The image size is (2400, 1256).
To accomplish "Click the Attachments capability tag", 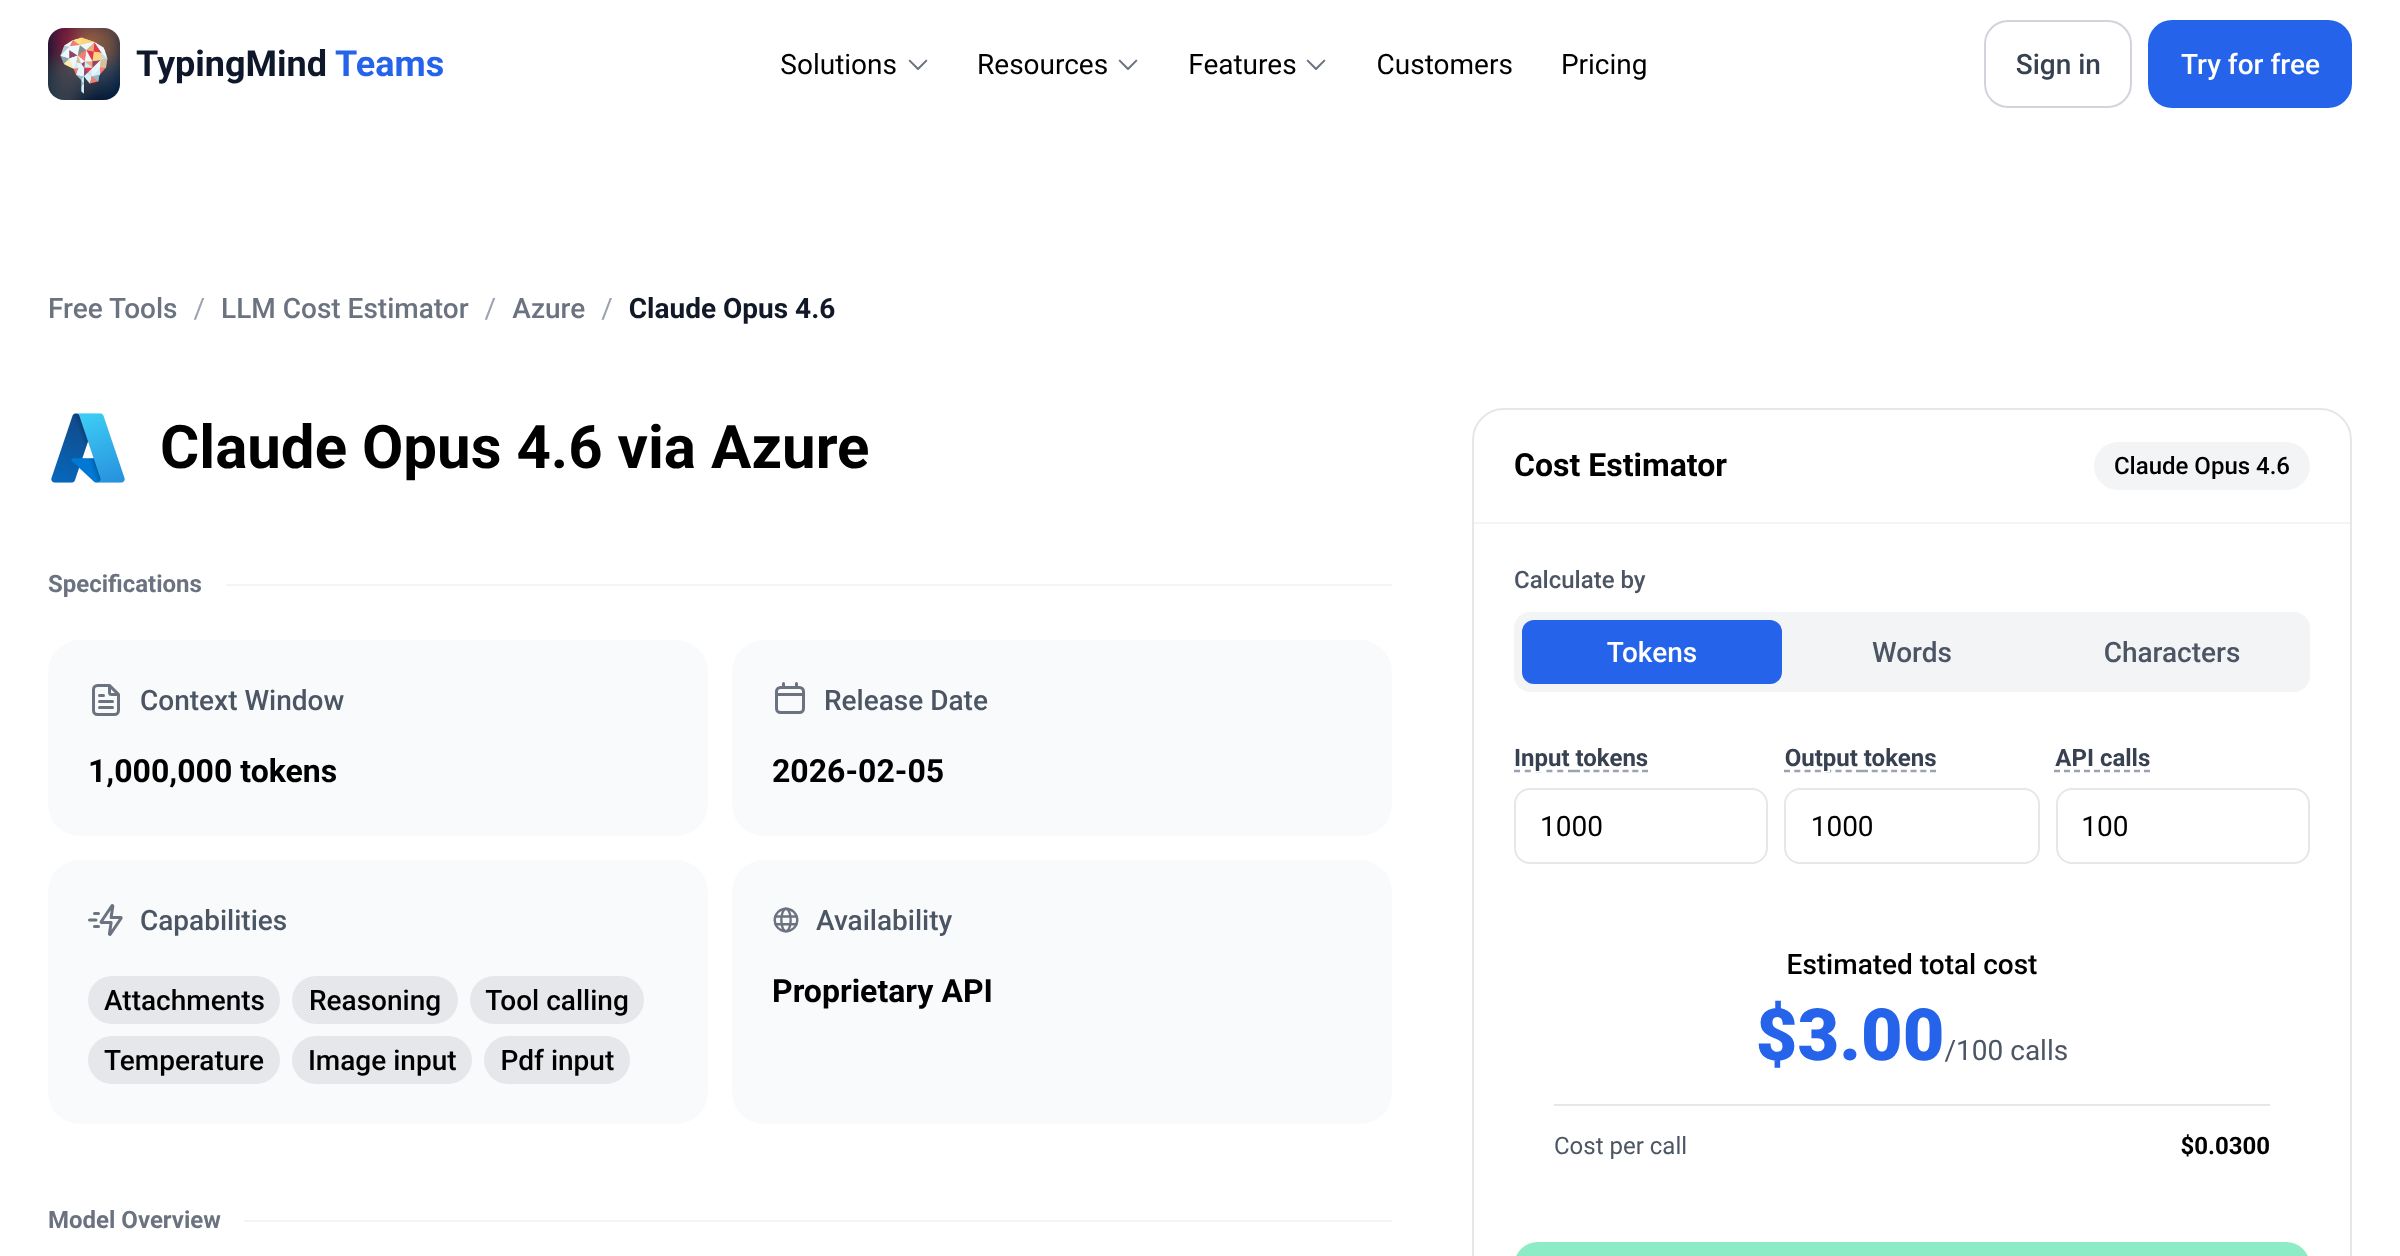I will click(x=184, y=1000).
